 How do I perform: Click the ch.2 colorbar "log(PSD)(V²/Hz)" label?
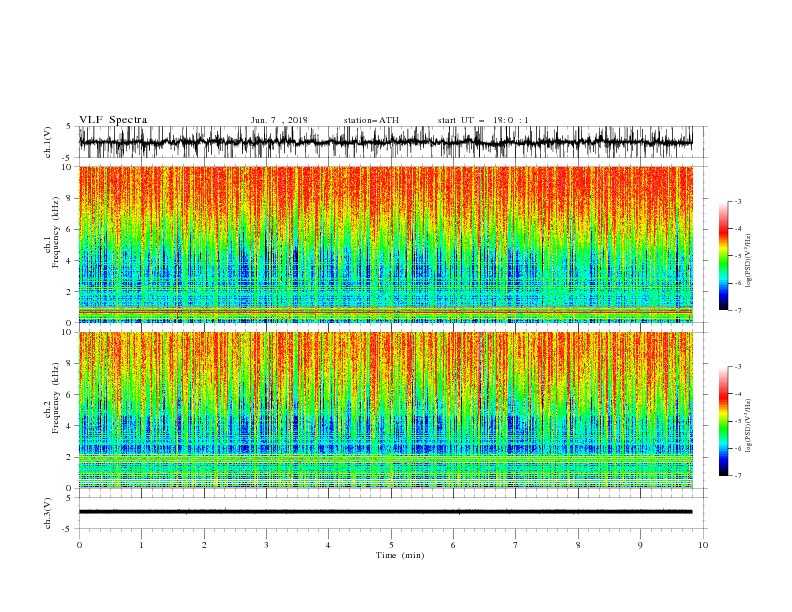[748, 426]
